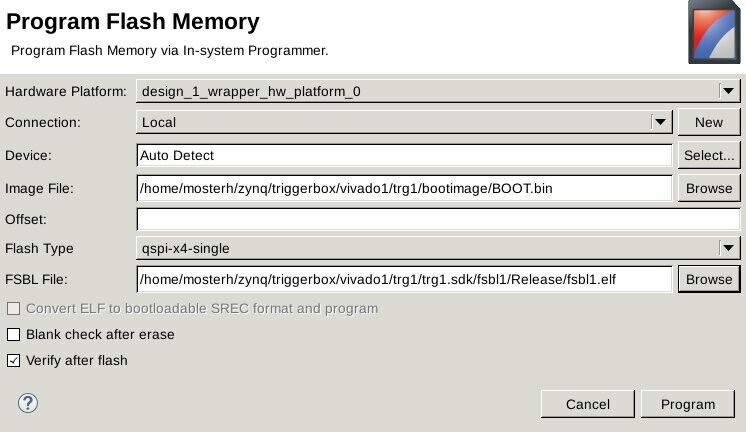This screenshot has width=746, height=432.
Task: Click the FSBL File path field
Action: tap(404, 279)
